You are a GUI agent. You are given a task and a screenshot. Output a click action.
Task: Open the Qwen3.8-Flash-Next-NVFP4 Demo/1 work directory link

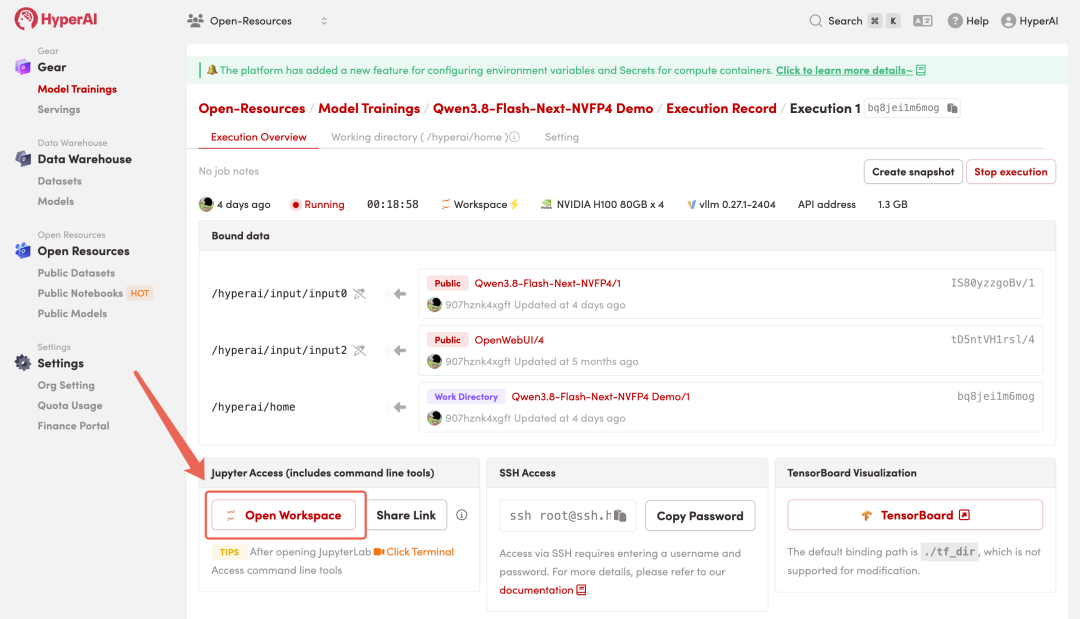tap(601, 397)
